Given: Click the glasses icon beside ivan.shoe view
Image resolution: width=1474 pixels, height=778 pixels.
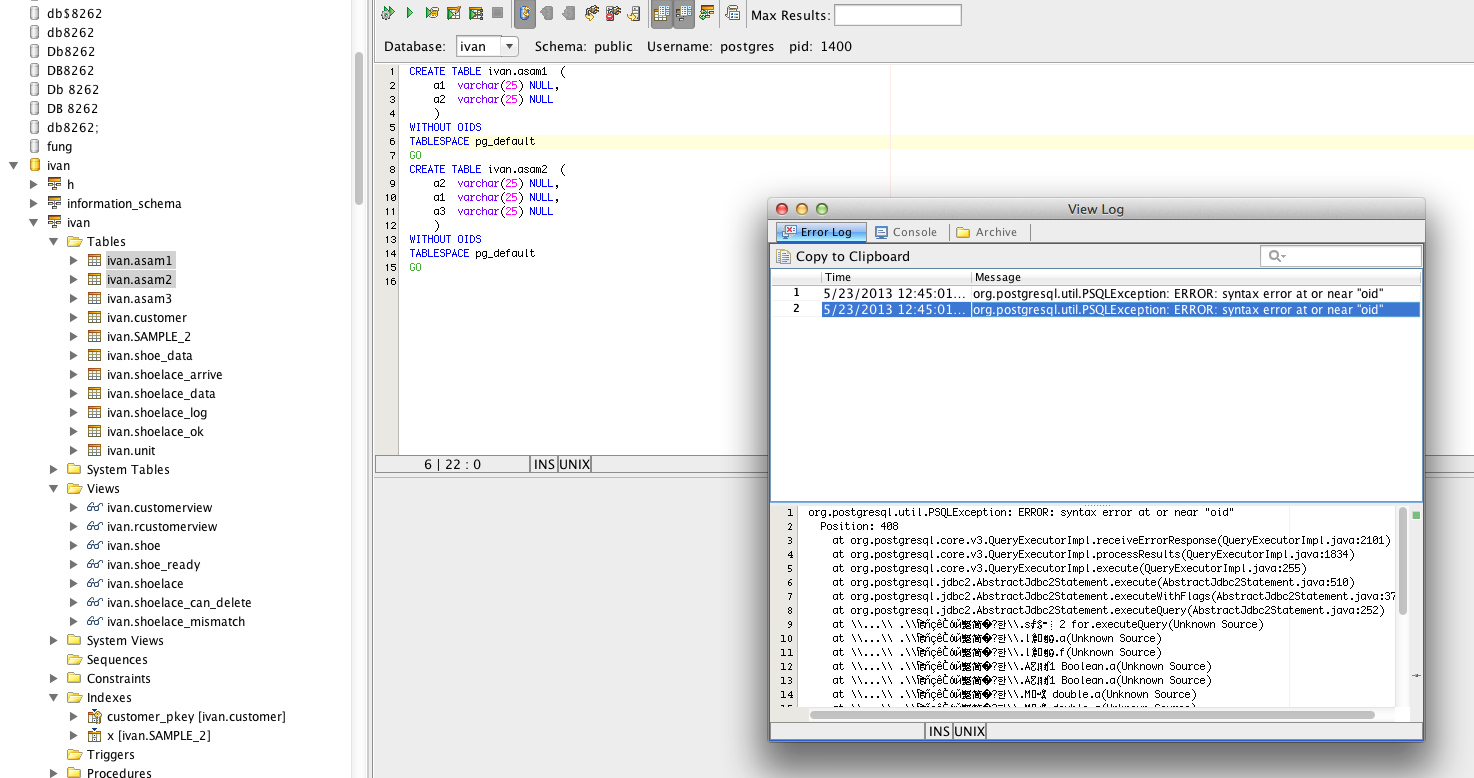Looking at the screenshot, I should [x=95, y=546].
